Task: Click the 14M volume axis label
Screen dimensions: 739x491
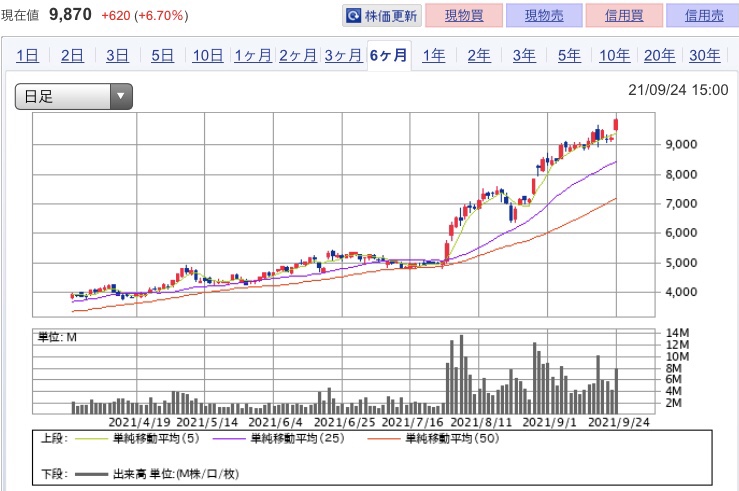Action: point(677,334)
